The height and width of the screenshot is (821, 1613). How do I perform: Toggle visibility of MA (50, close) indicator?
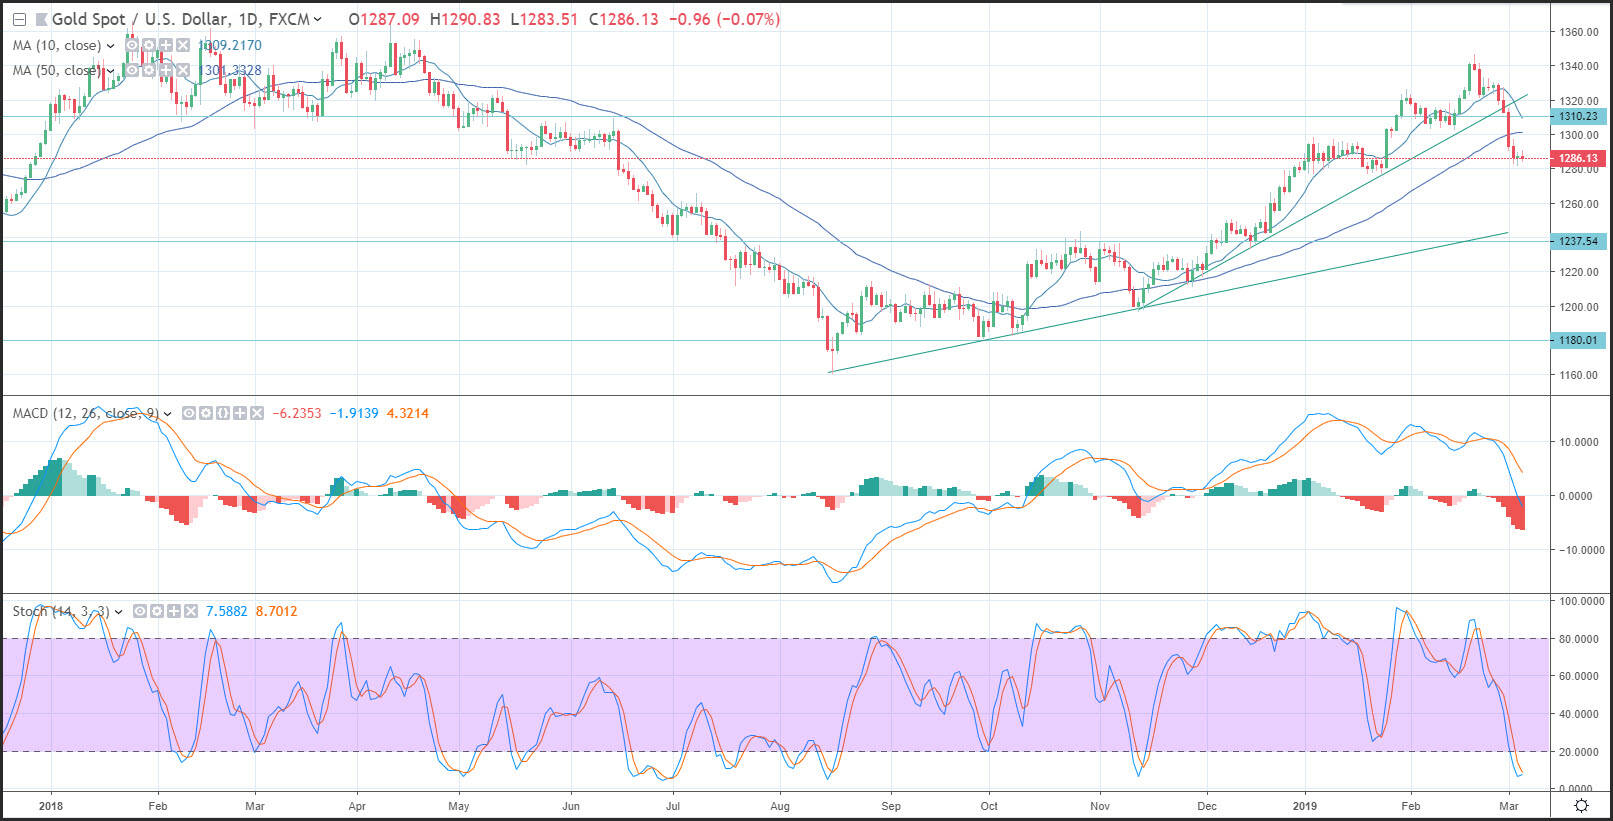(x=132, y=70)
